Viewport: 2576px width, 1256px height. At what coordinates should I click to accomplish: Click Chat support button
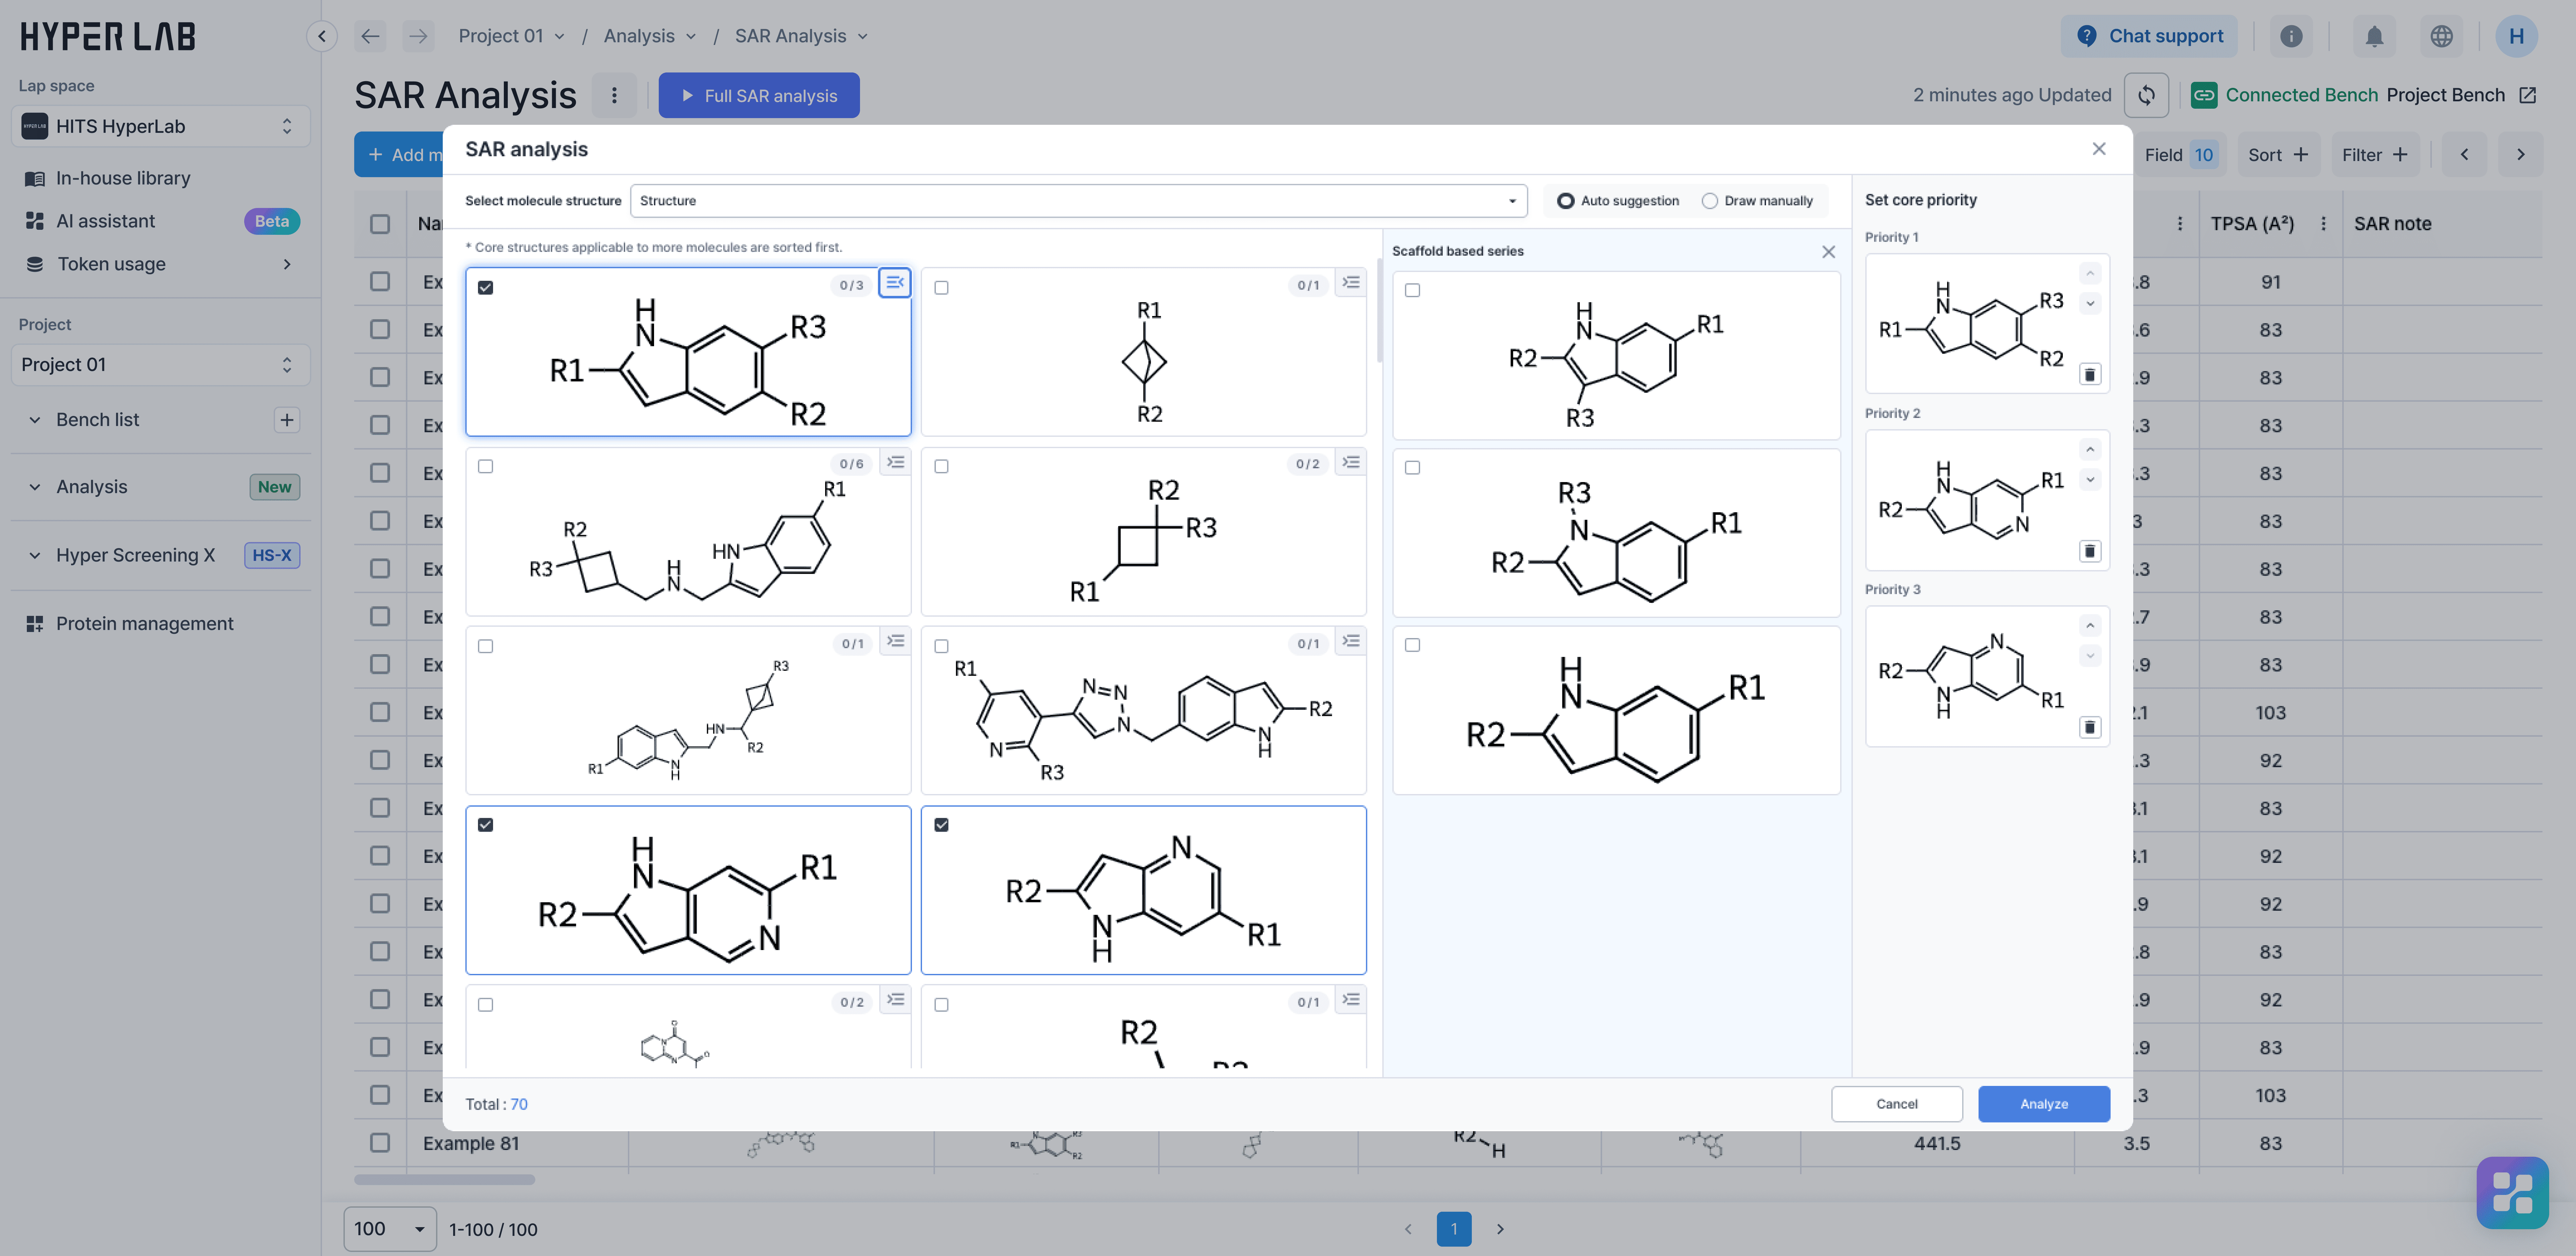[2149, 36]
